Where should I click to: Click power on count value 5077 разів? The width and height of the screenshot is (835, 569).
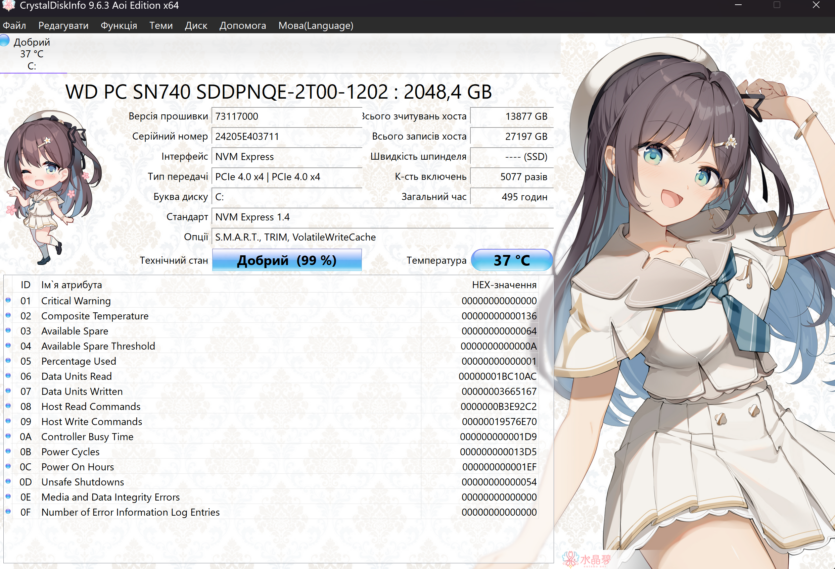pyautogui.click(x=512, y=177)
